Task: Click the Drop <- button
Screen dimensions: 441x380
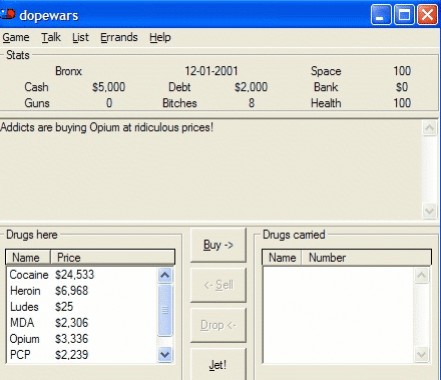Action: 218,325
